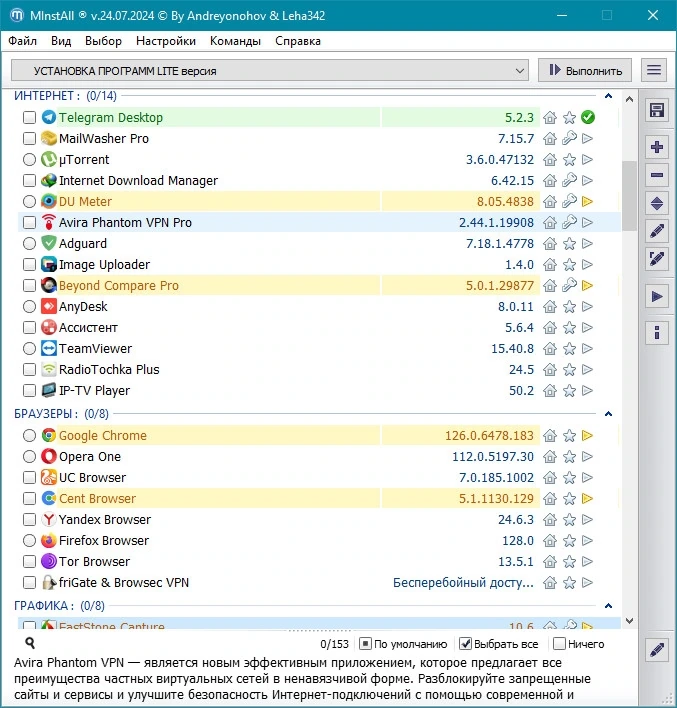
Task: Click yellow play arrow on Google Chrome row
Action: click(x=588, y=435)
